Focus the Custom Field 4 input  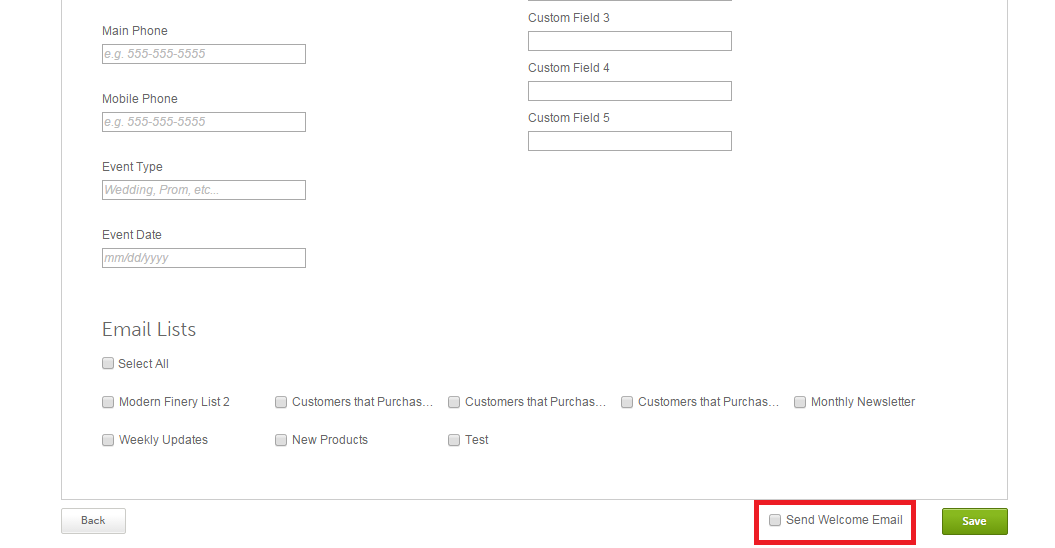point(629,91)
